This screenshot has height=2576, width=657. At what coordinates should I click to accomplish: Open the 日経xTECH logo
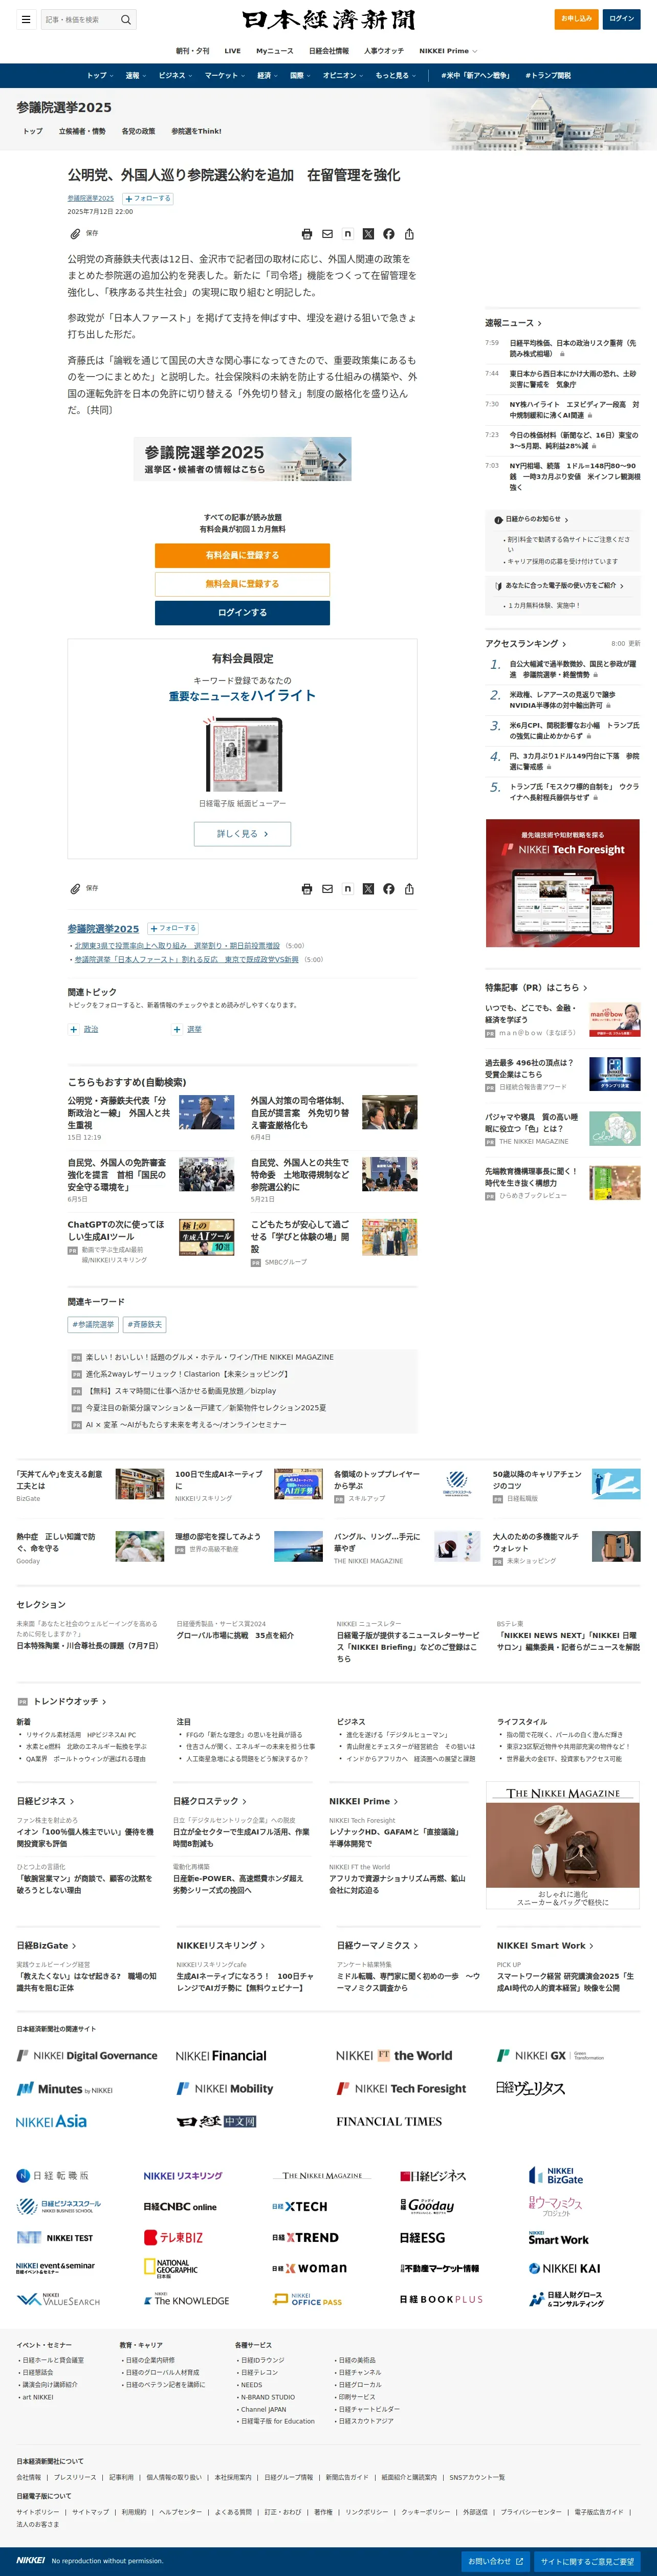coord(300,2207)
